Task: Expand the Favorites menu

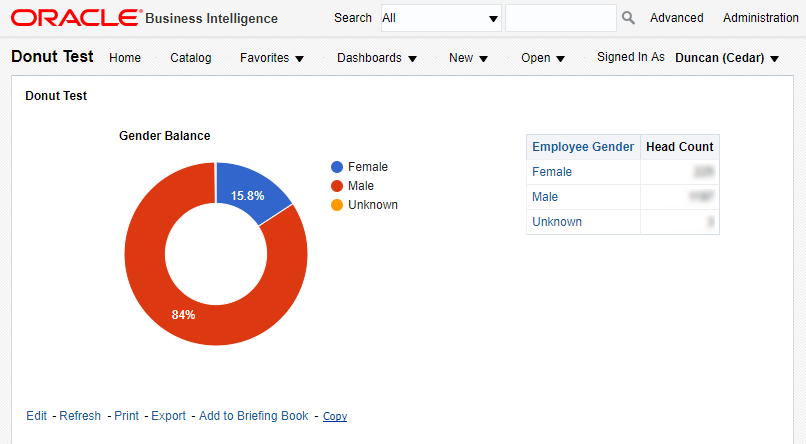Action: tap(271, 58)
